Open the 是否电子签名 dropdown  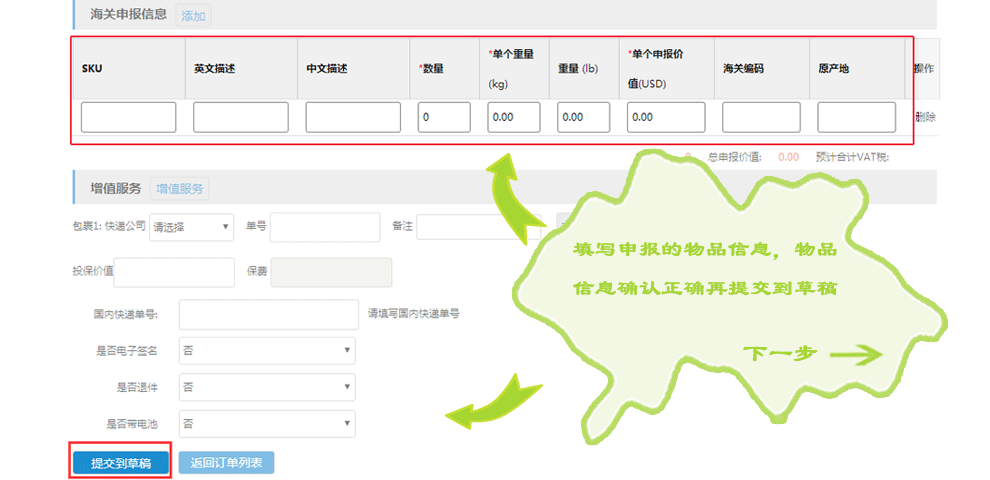click(267, 351)
